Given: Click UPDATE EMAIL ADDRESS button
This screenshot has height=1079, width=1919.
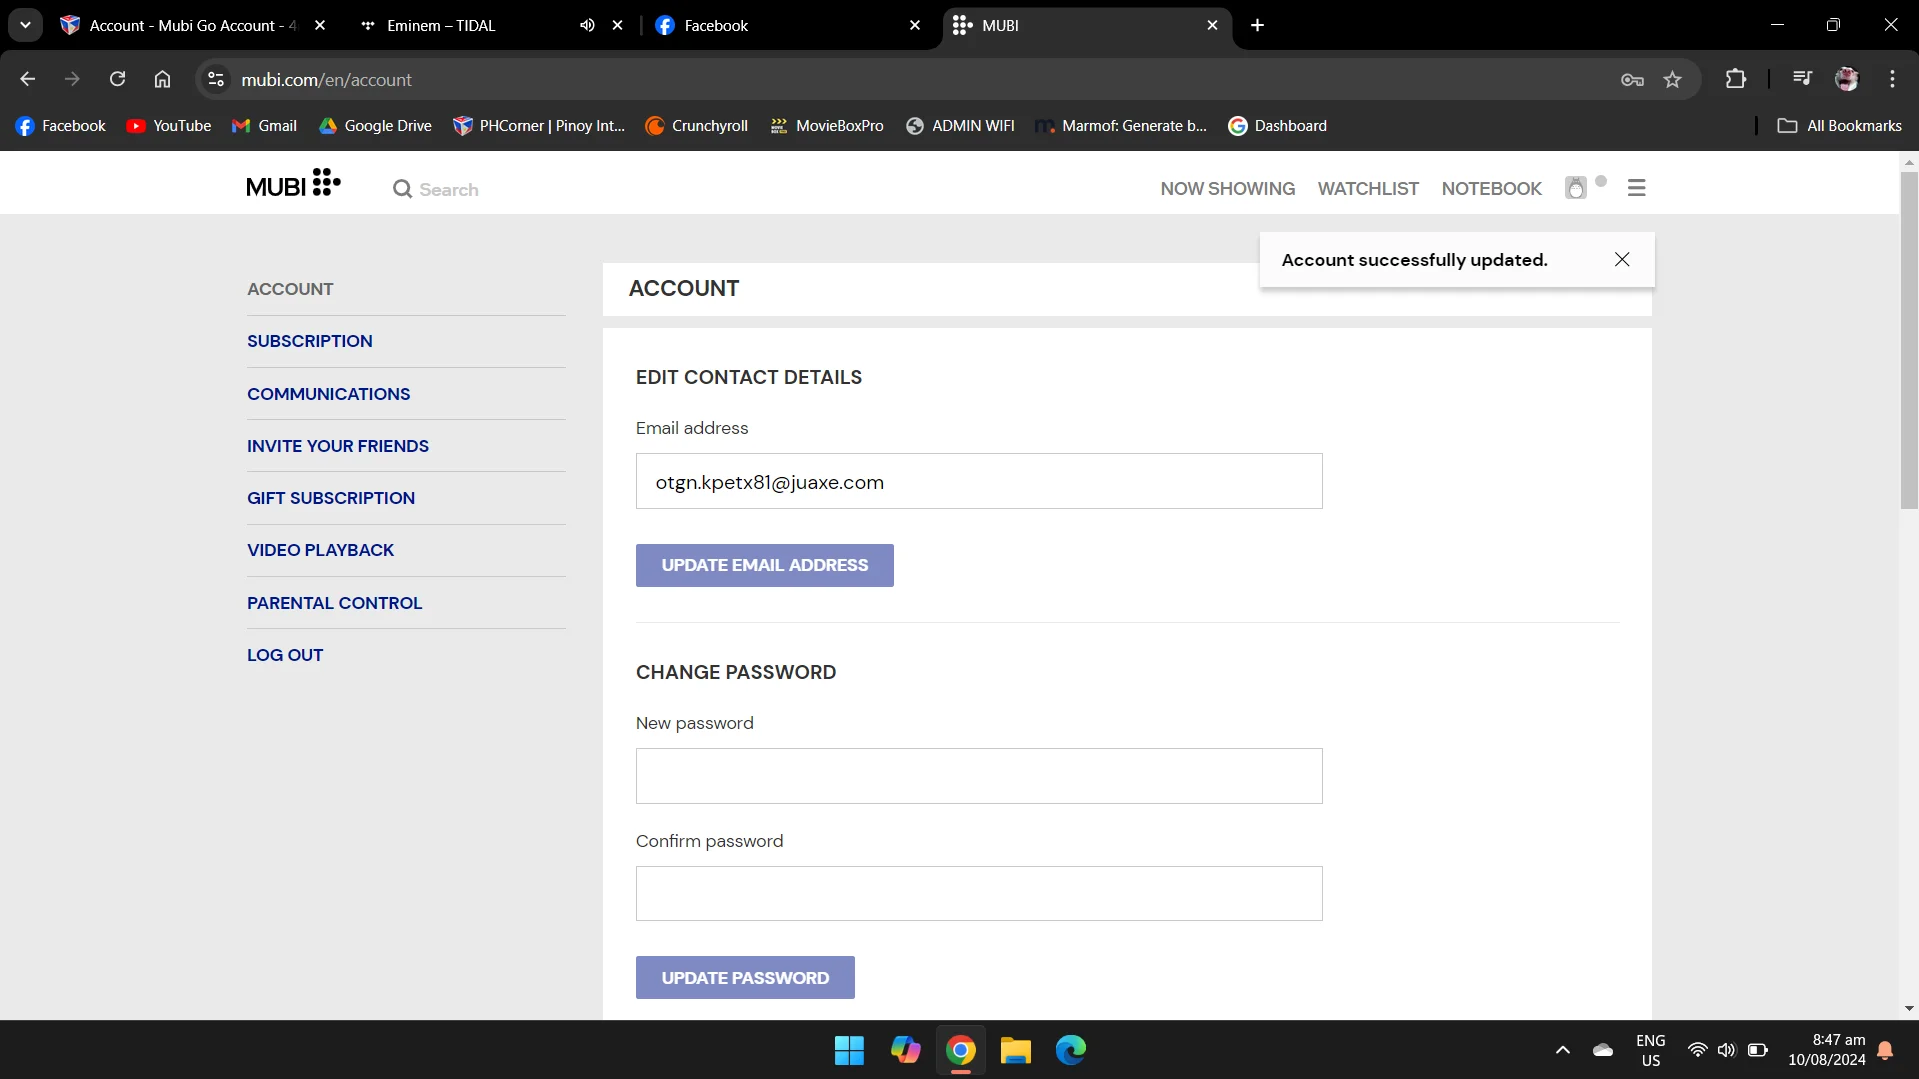Looking at the screenshot, I should coord(765,565).
